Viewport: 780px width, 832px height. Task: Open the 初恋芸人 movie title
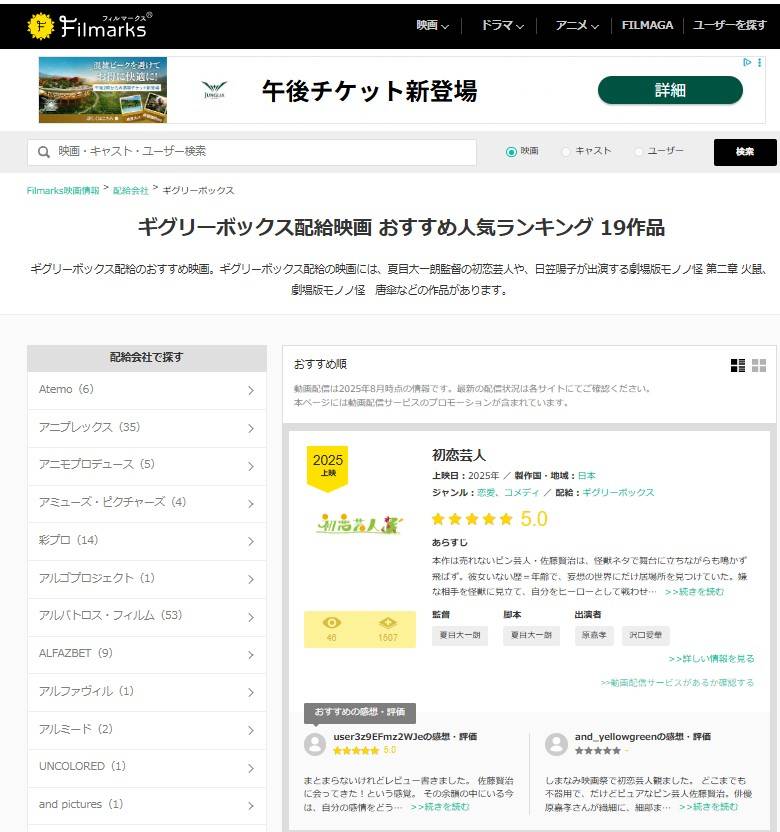[459, 455]
